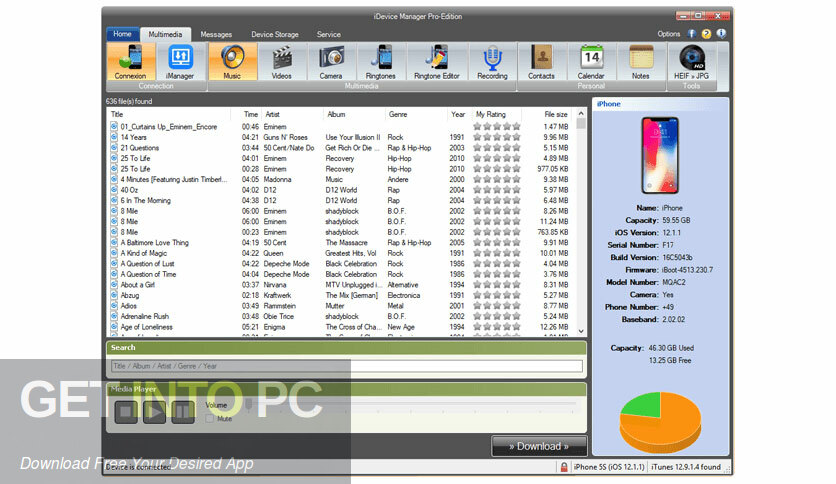
Task: Select the song '6 In The Morning'
Action: [x=146, y=200]
